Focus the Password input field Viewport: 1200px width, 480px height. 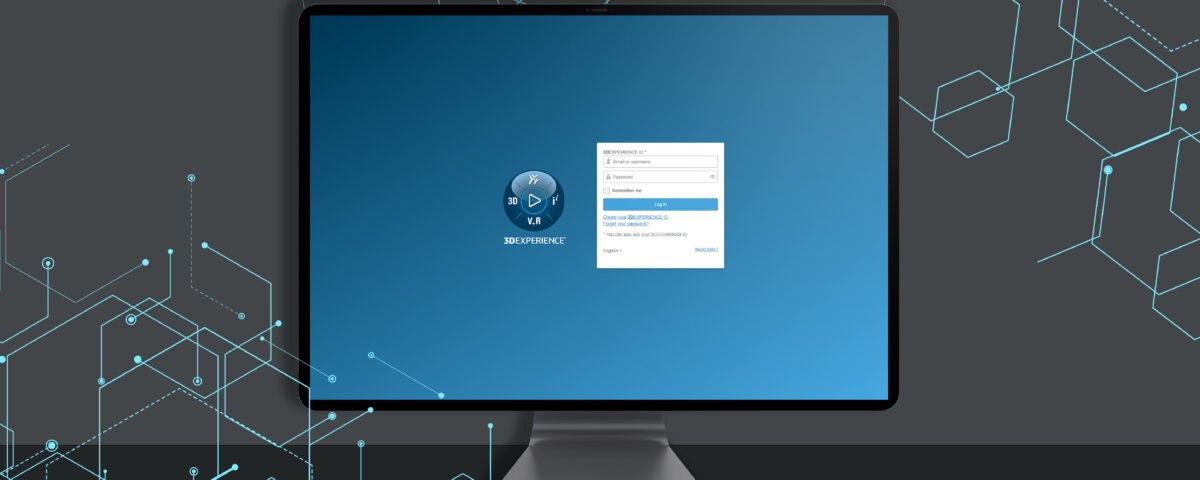click(658, 177)
